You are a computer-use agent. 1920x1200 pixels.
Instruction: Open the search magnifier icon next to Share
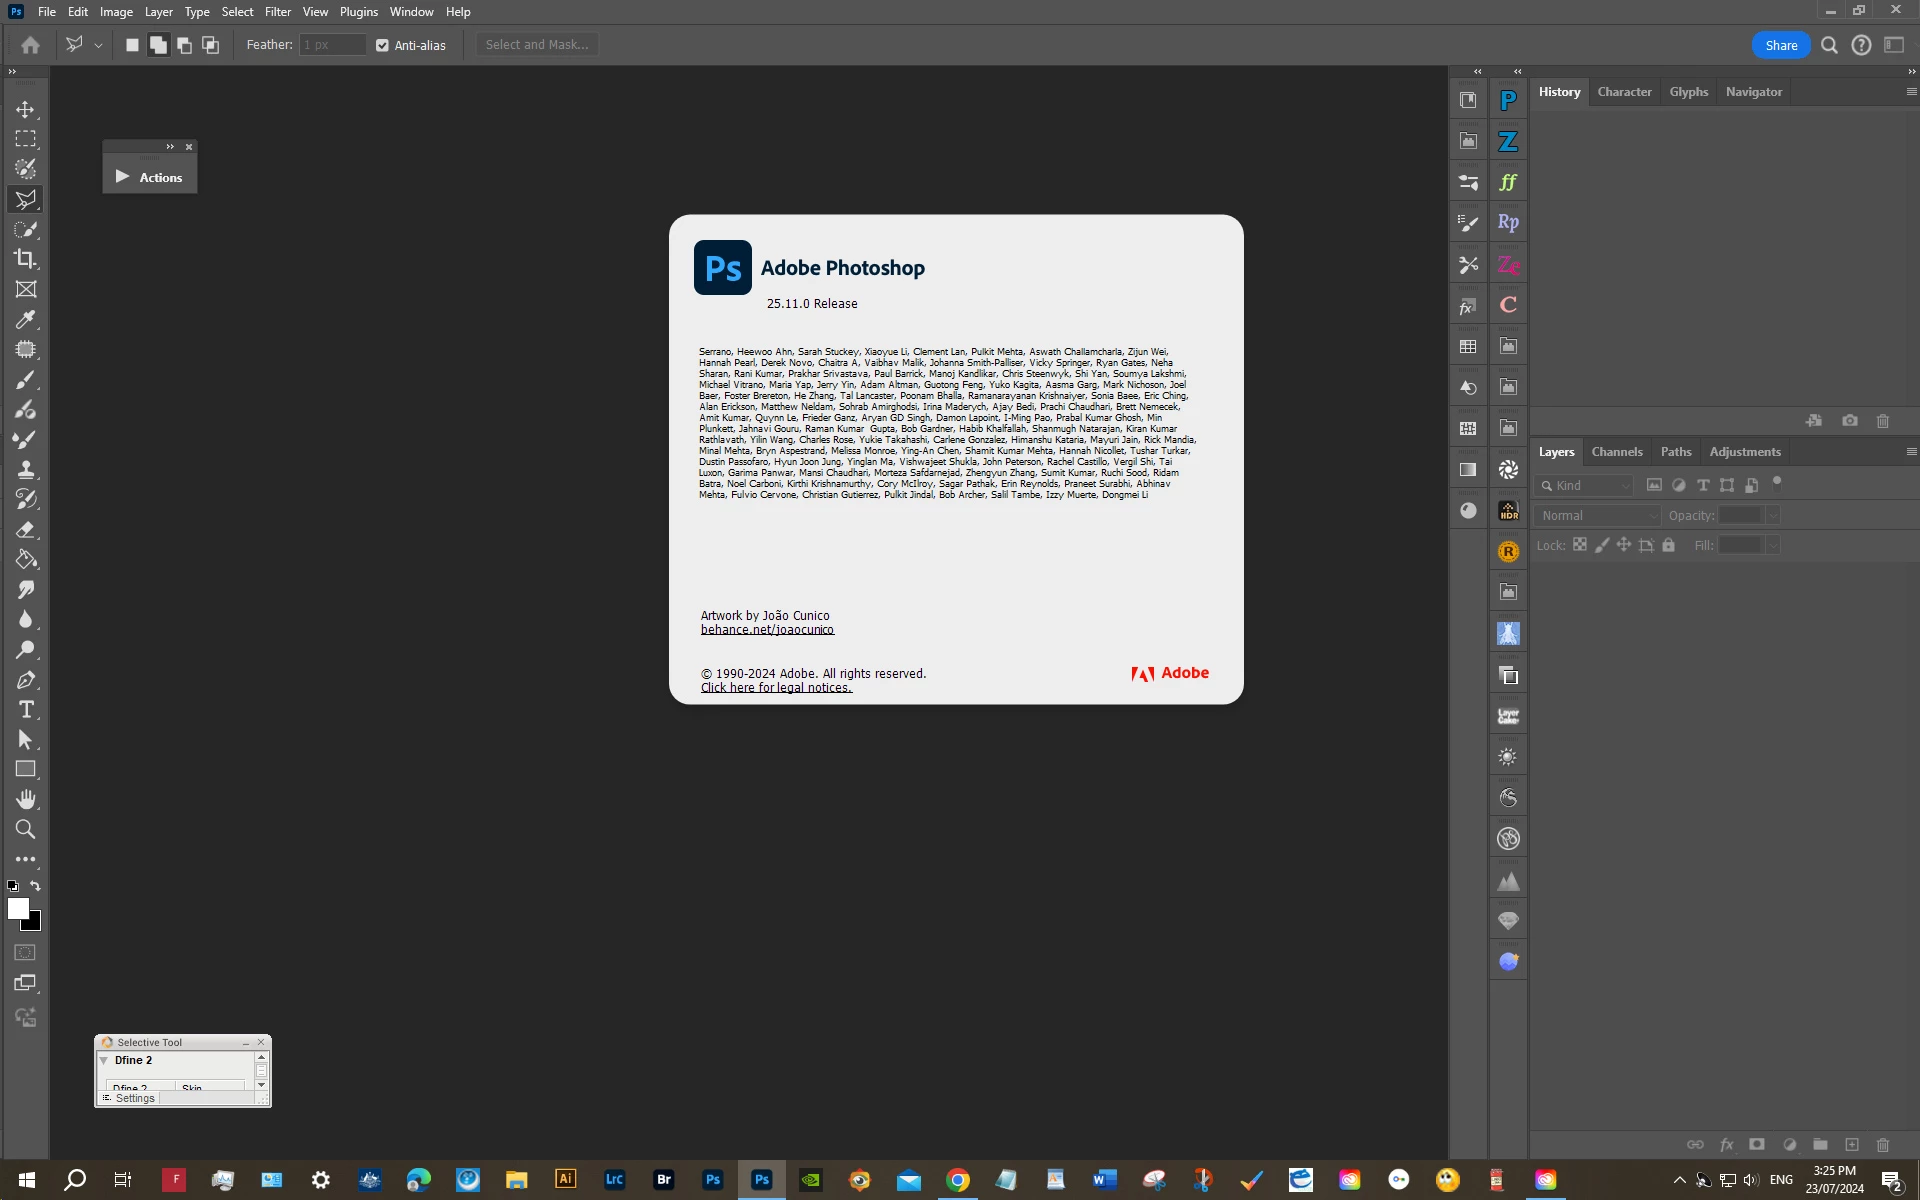[x=1829, y=45]
